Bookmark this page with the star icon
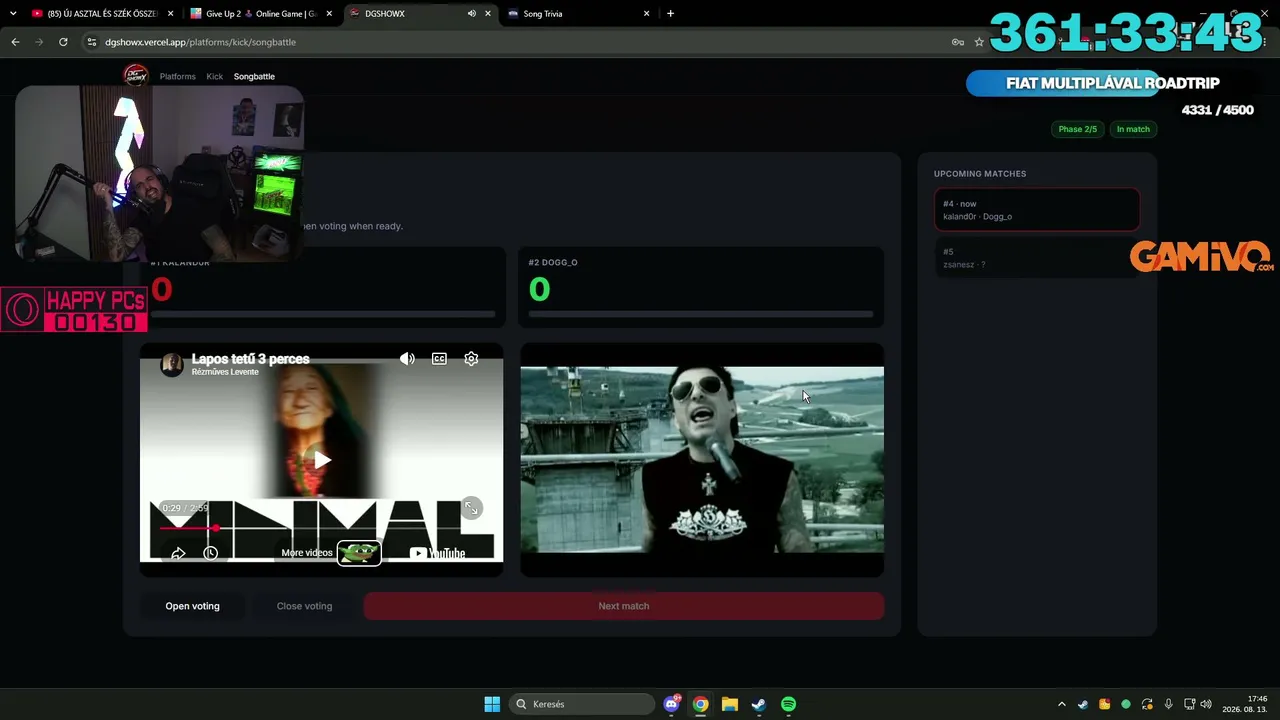Image resolution: width=1280 pixels, height=720 pixels. pyautogui.click(x=979, y=42)
